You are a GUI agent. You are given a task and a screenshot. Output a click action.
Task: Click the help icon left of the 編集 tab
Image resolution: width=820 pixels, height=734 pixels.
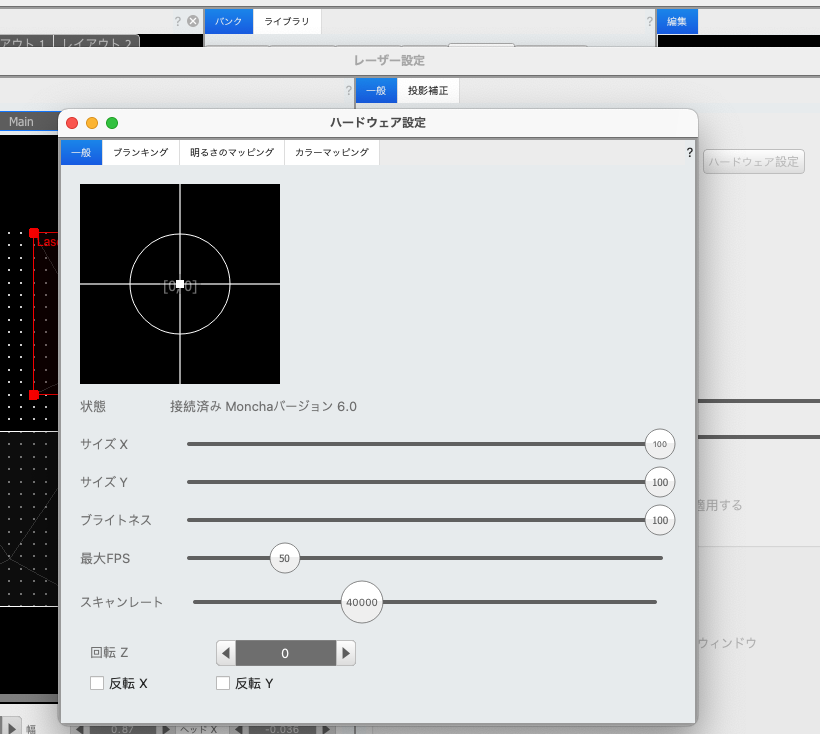pyautogui.click(x=649, y=20)
